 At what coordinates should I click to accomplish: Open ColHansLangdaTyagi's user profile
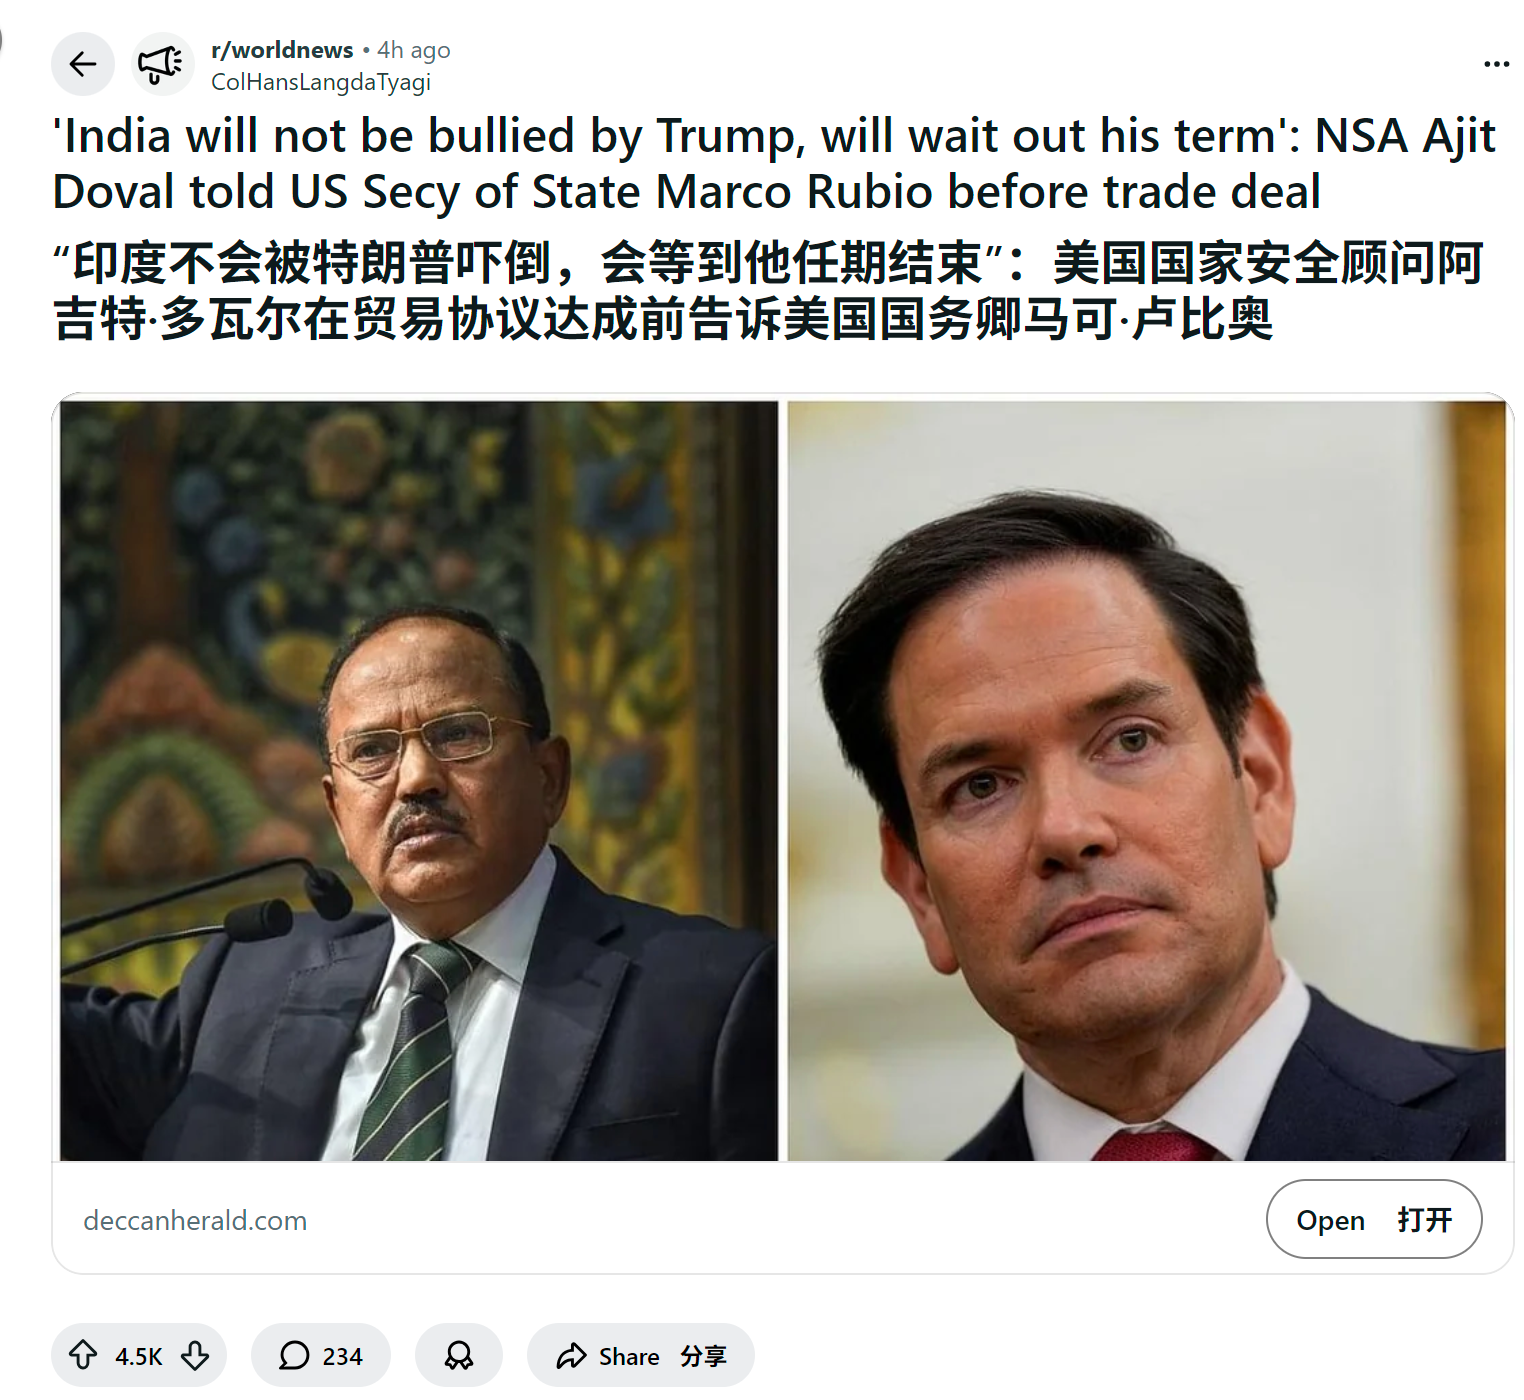320,82
